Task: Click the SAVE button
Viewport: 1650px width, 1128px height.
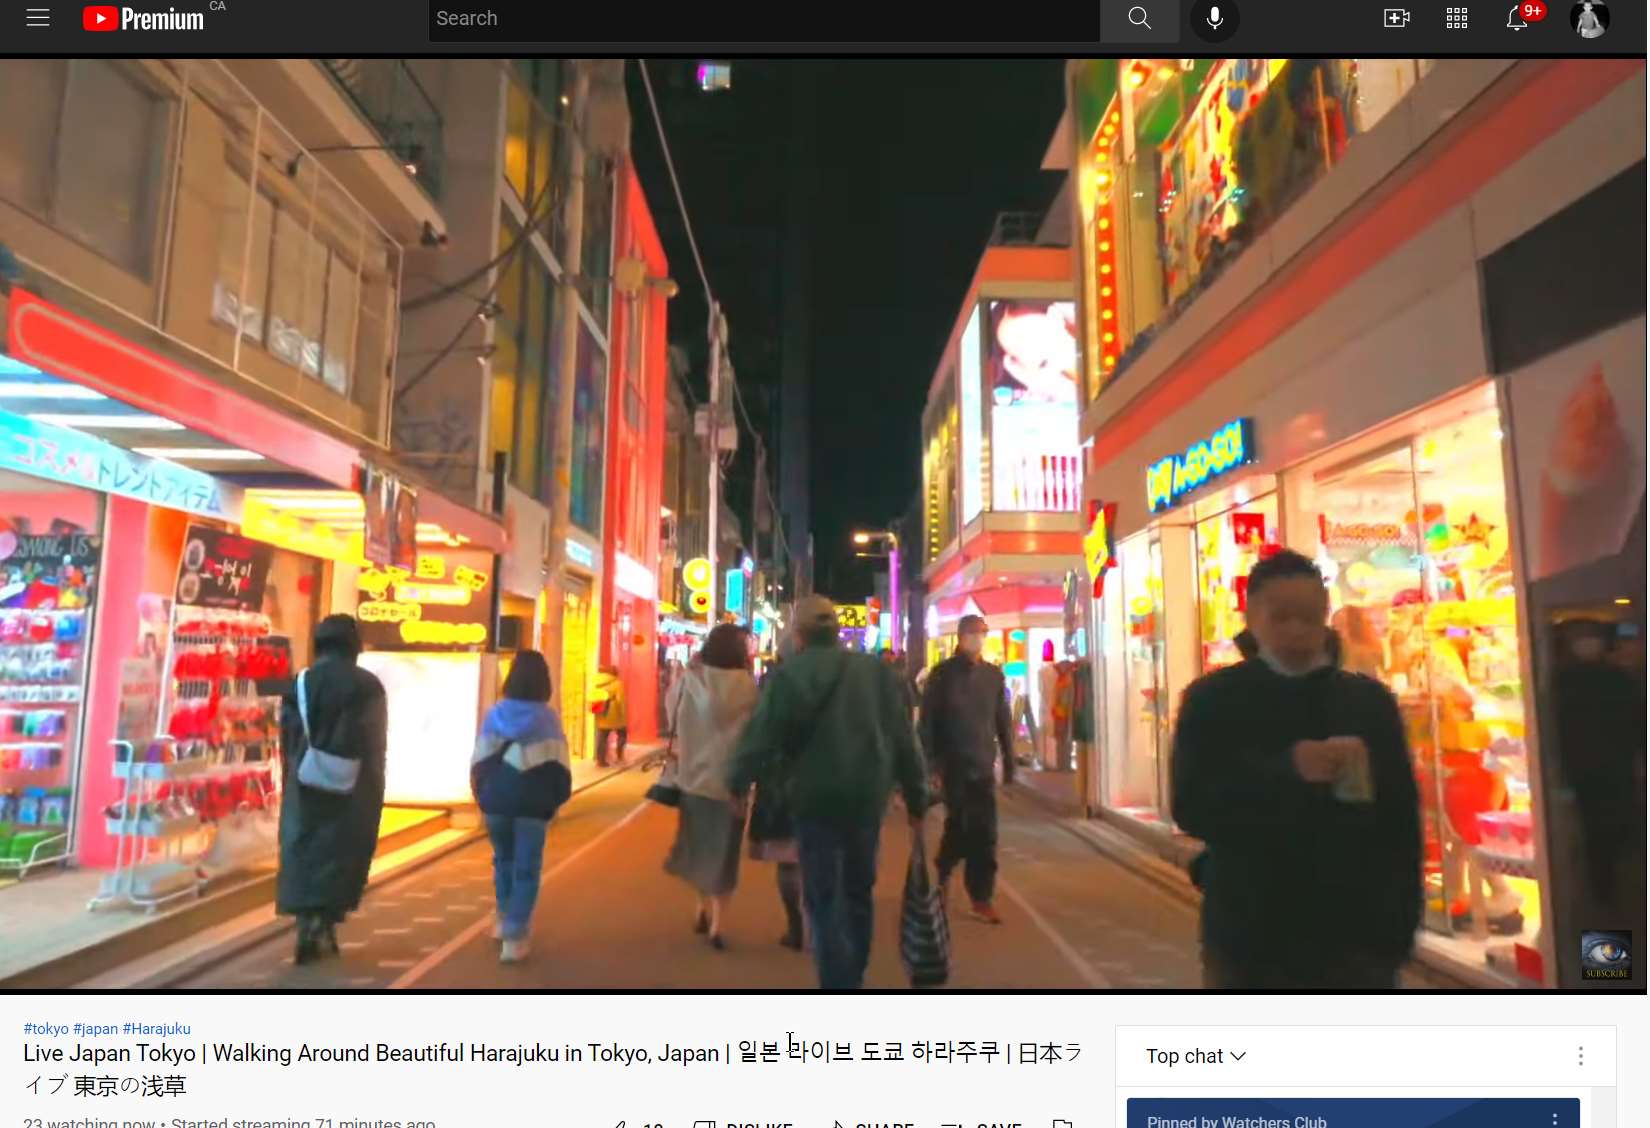Action: click(x=982, y=1124)
